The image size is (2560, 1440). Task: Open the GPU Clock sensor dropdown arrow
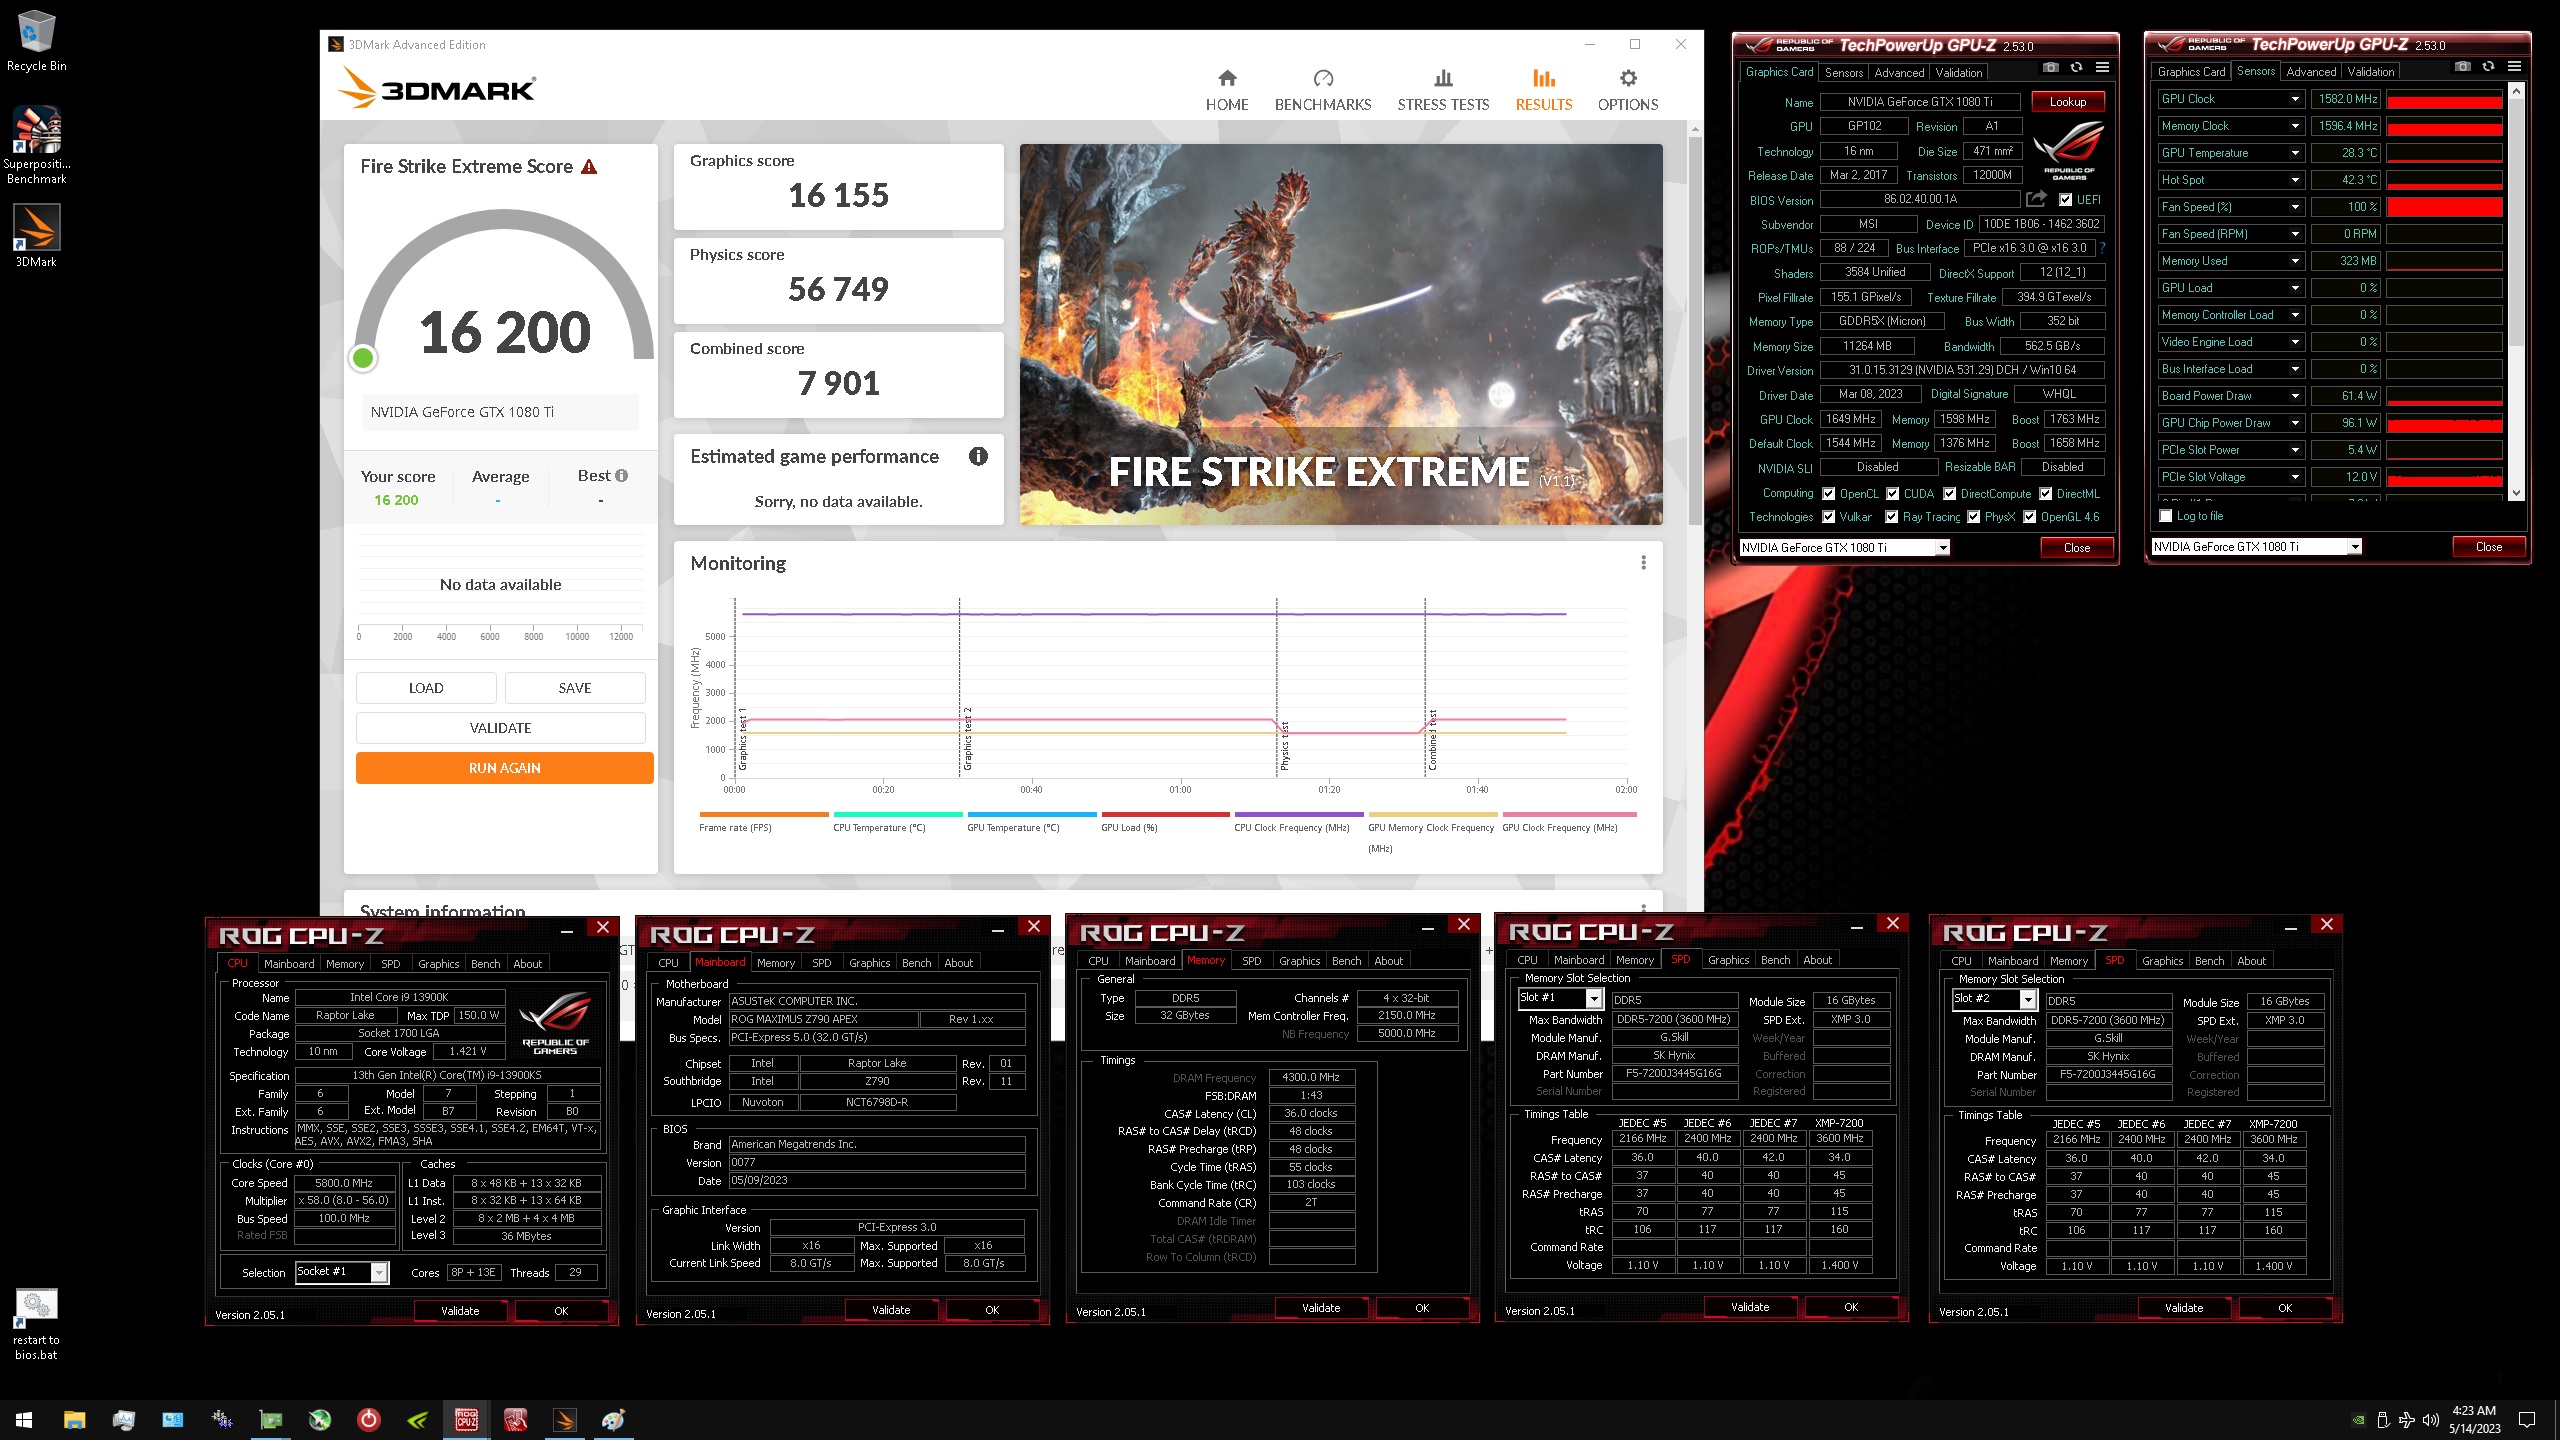[2296, 99]
